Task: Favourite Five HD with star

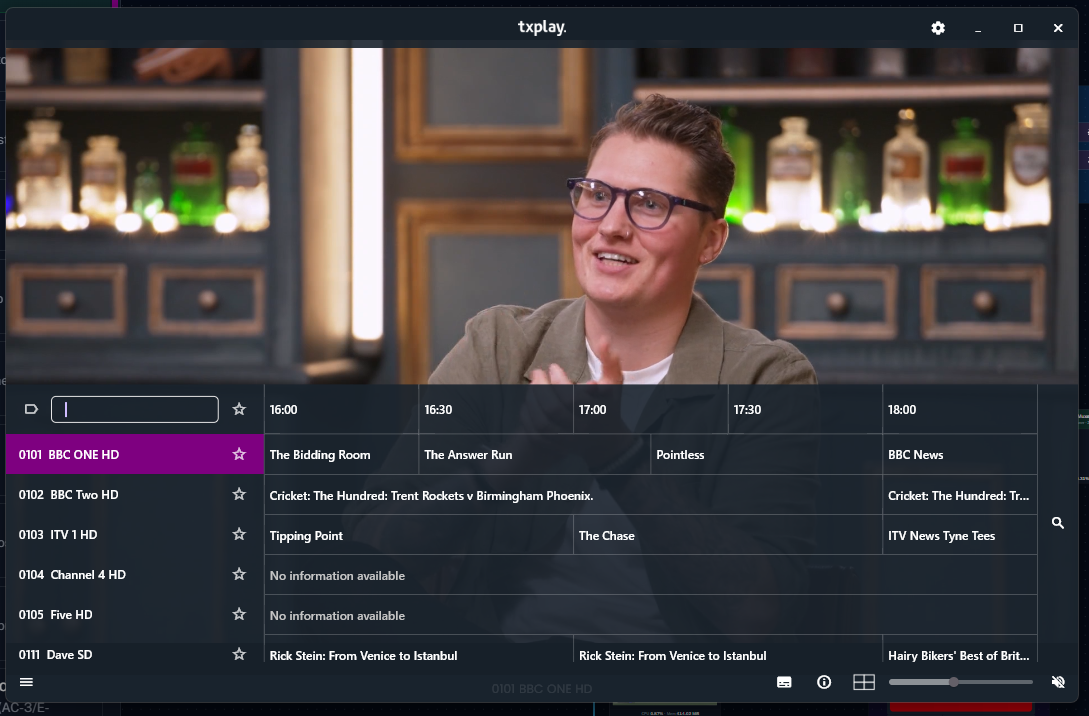Action: [x=239, y=614]
